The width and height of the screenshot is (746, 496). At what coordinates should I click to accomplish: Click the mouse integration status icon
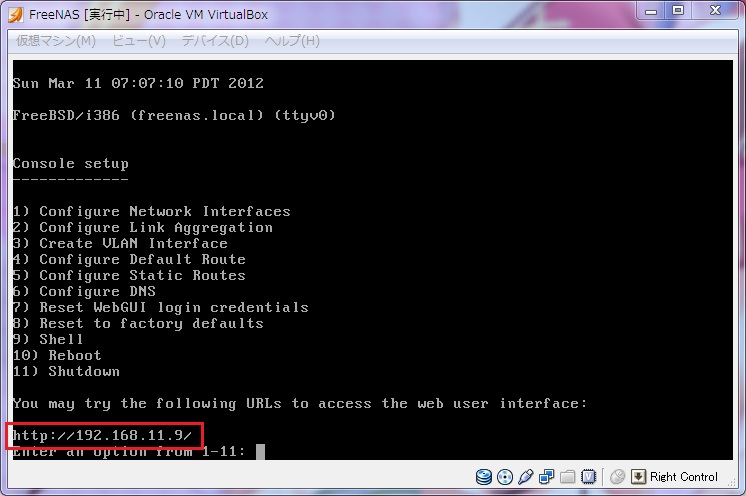(x=617, y=477)
